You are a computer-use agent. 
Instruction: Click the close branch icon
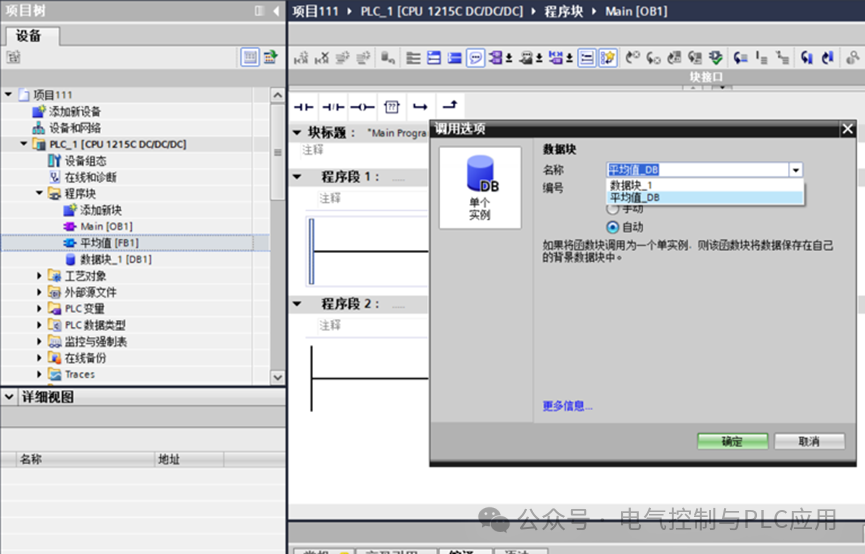pyautogui.click(x=450, y=105)
